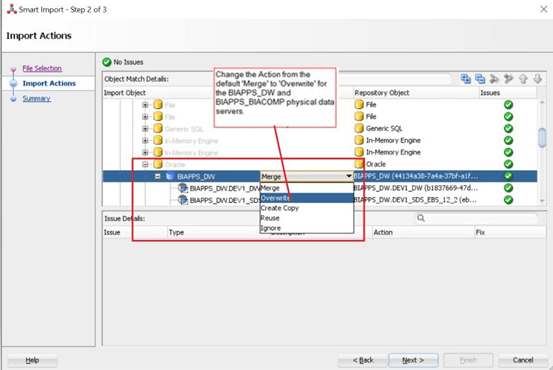Expand the Generic SQL import node
553x370 pixels.
(x=145, y=129)
